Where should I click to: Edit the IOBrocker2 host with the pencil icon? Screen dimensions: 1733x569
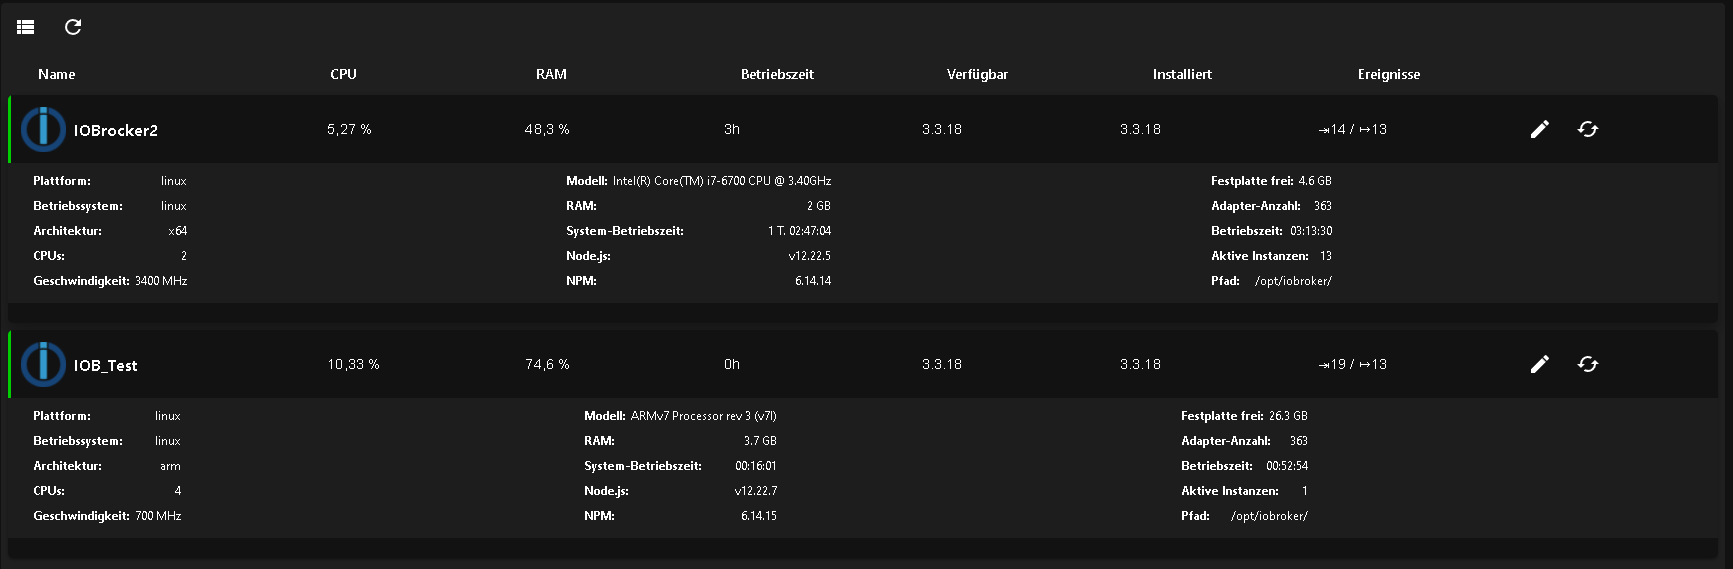point(1540,129)
